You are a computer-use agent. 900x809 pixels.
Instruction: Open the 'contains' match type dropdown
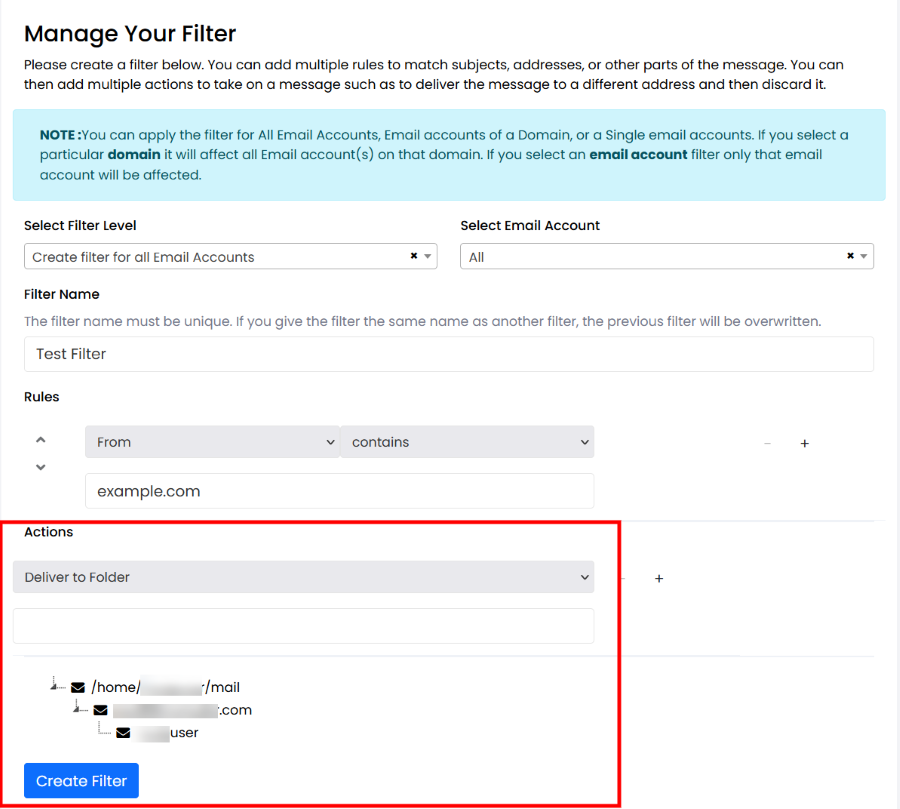[x=466, y=442]
